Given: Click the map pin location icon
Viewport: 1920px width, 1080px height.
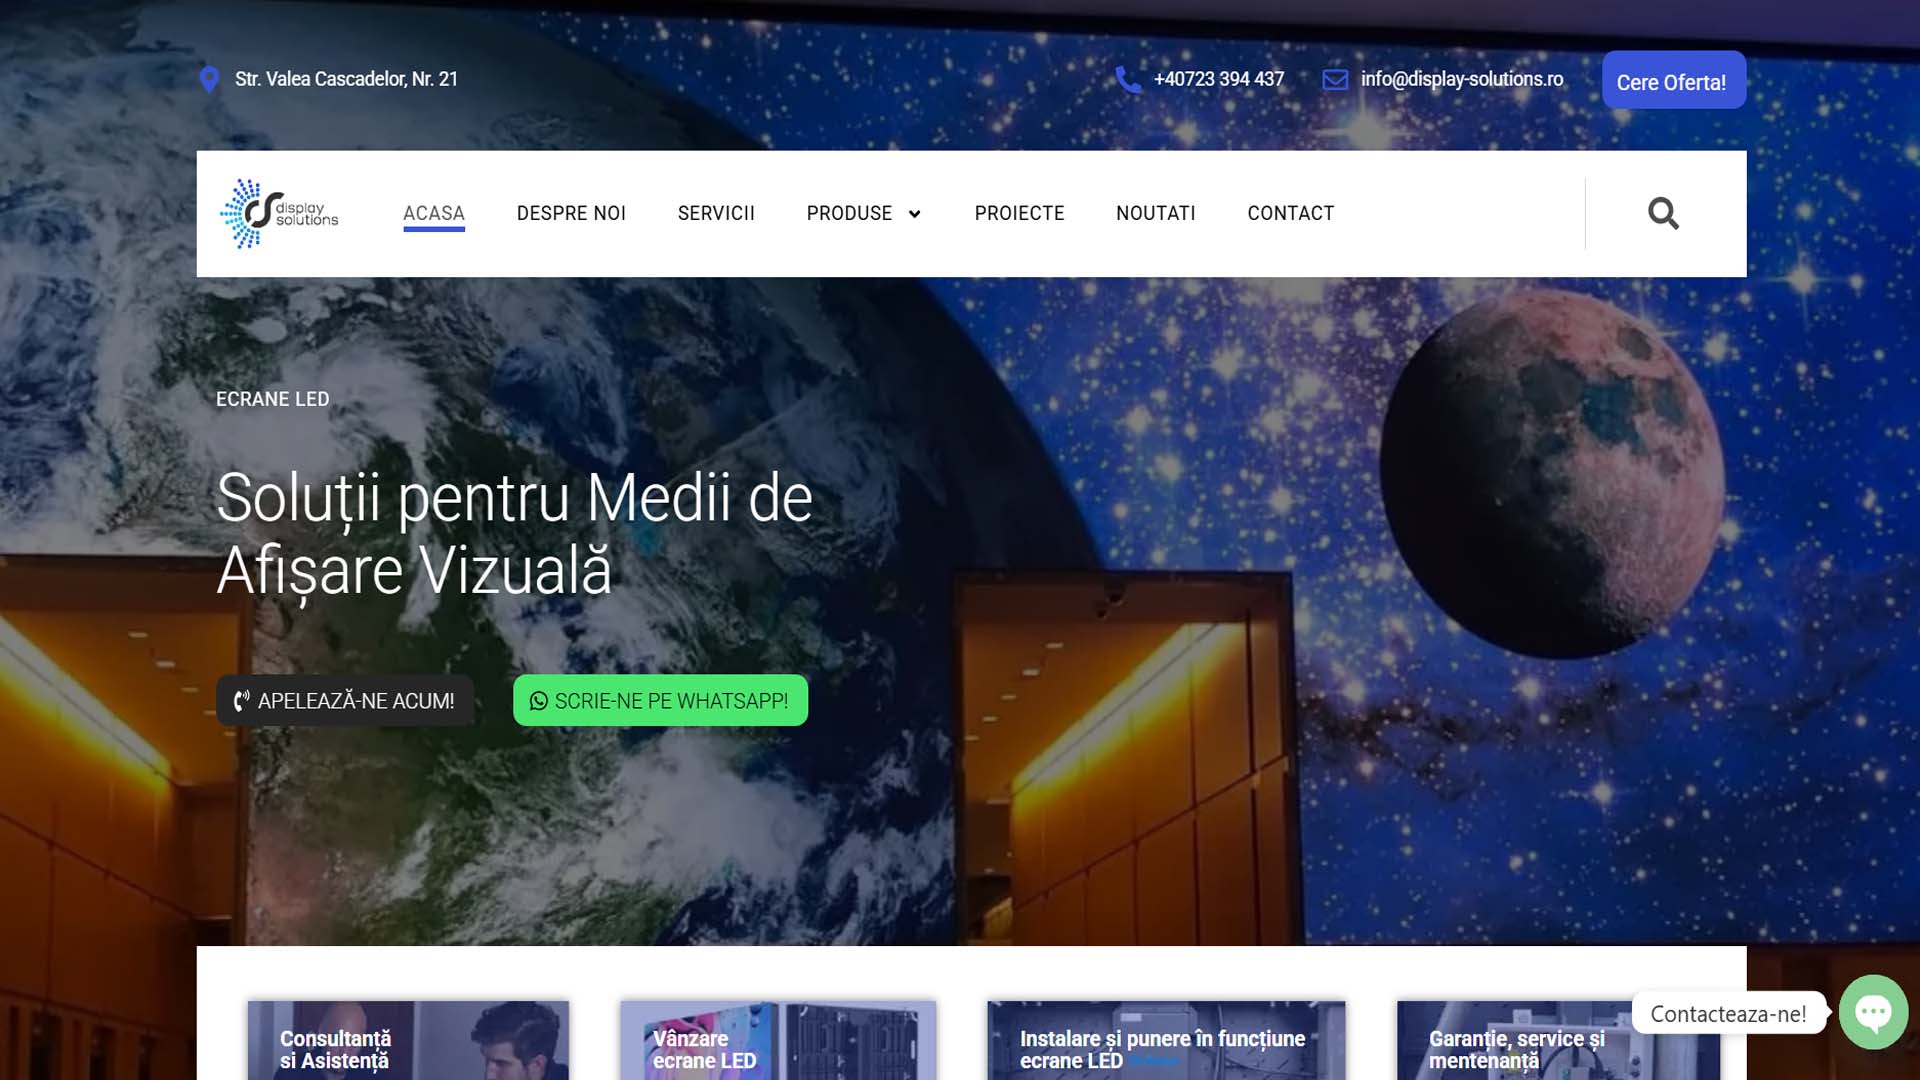Looking at the screenshot, I should [x=209, y=79].
